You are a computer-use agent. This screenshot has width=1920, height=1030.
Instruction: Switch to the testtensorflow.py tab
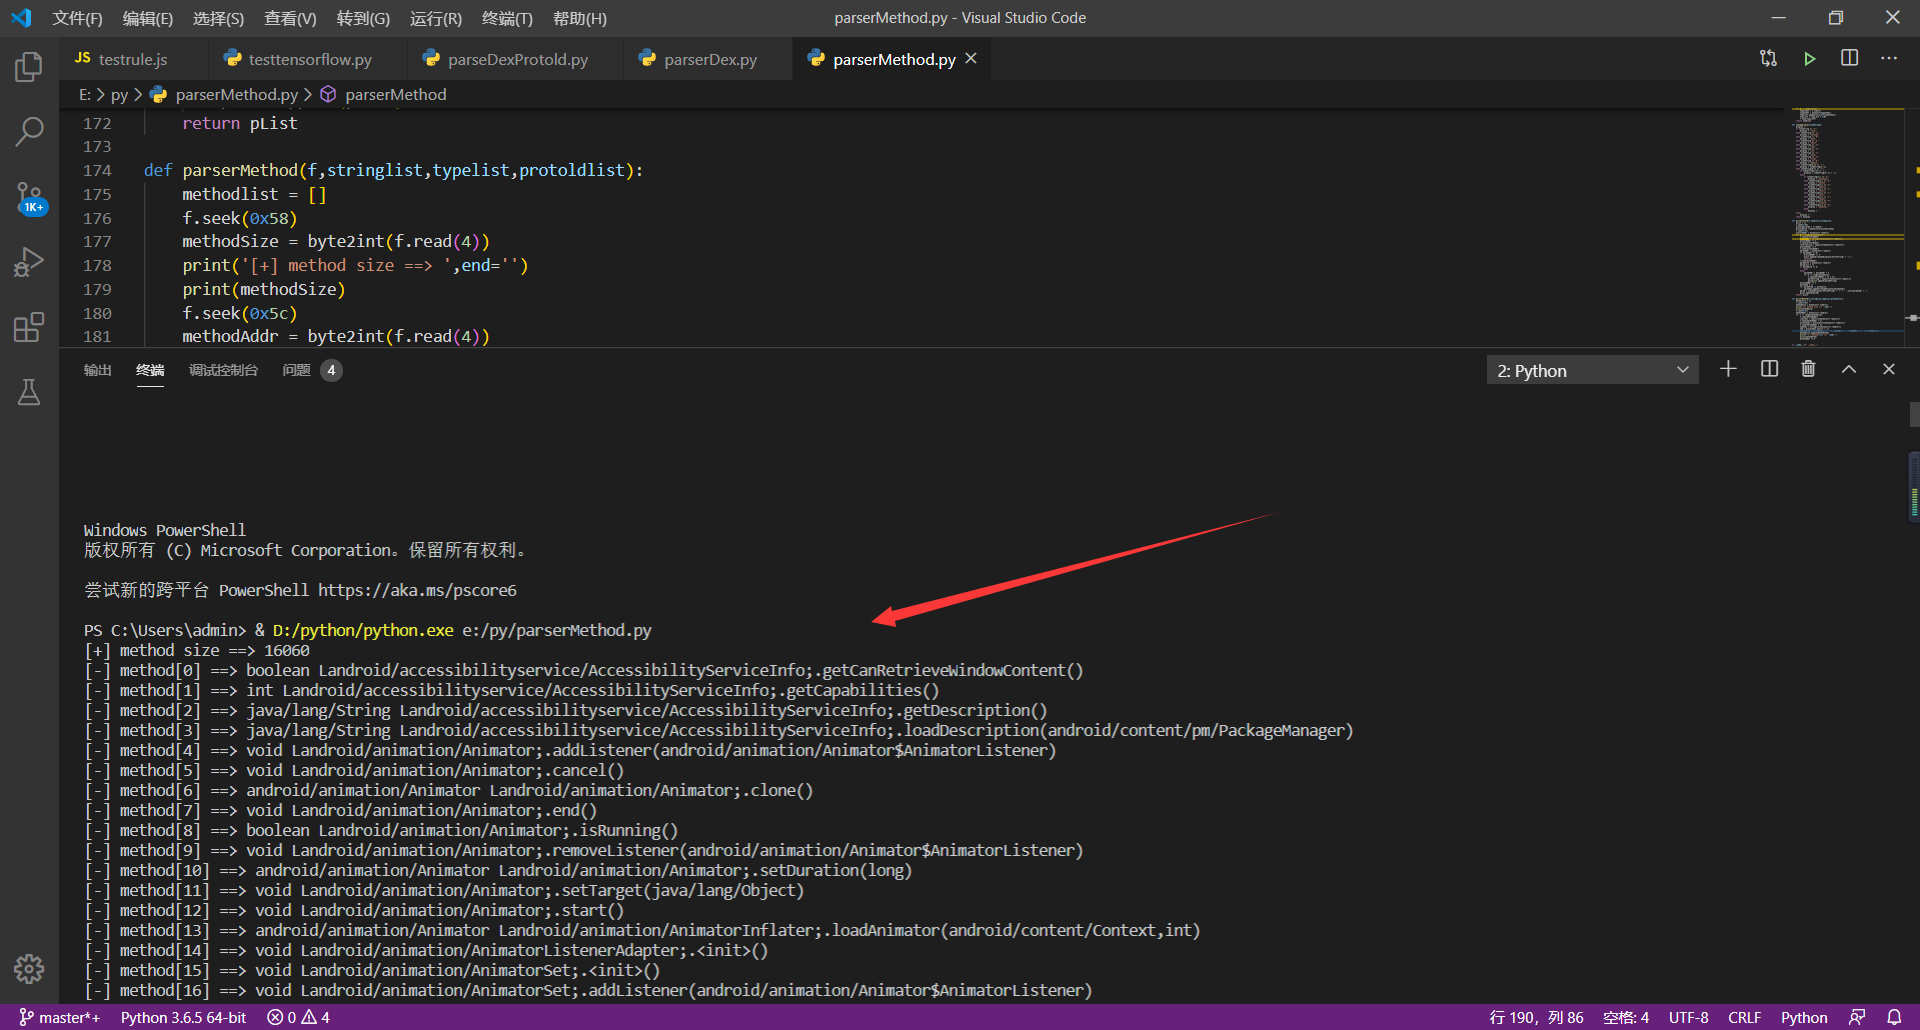coord(308,59)
